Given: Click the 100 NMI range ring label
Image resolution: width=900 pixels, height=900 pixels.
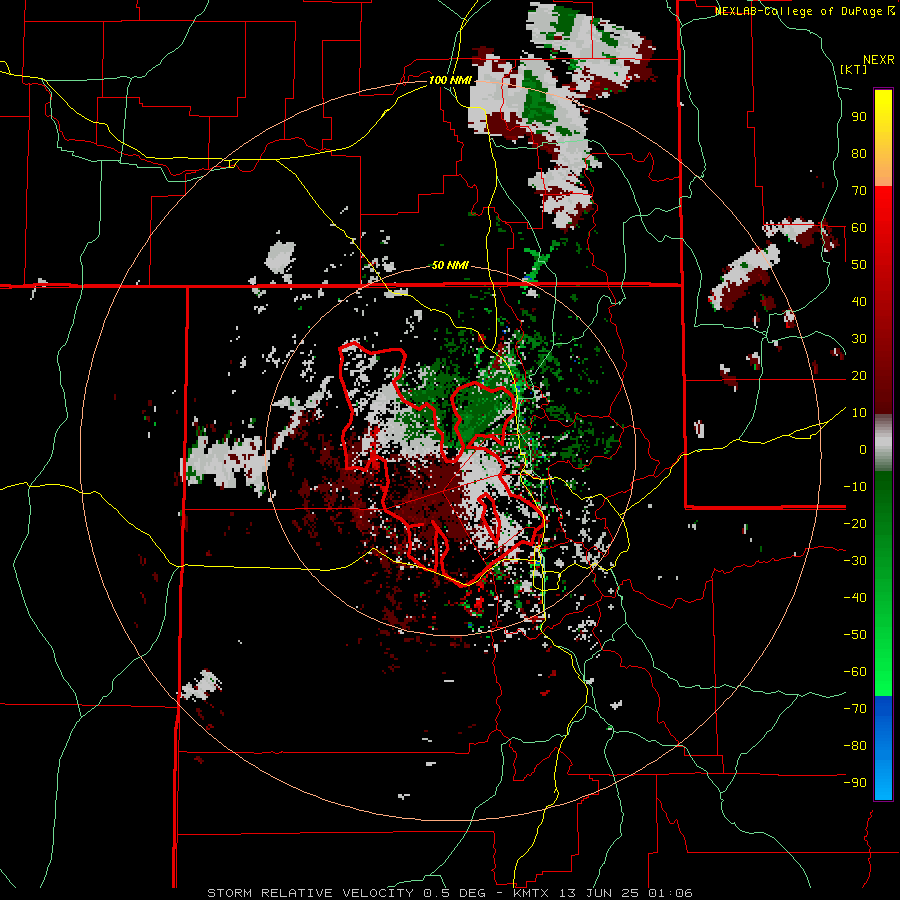Looking at the screenshot, I should (450, 80).
